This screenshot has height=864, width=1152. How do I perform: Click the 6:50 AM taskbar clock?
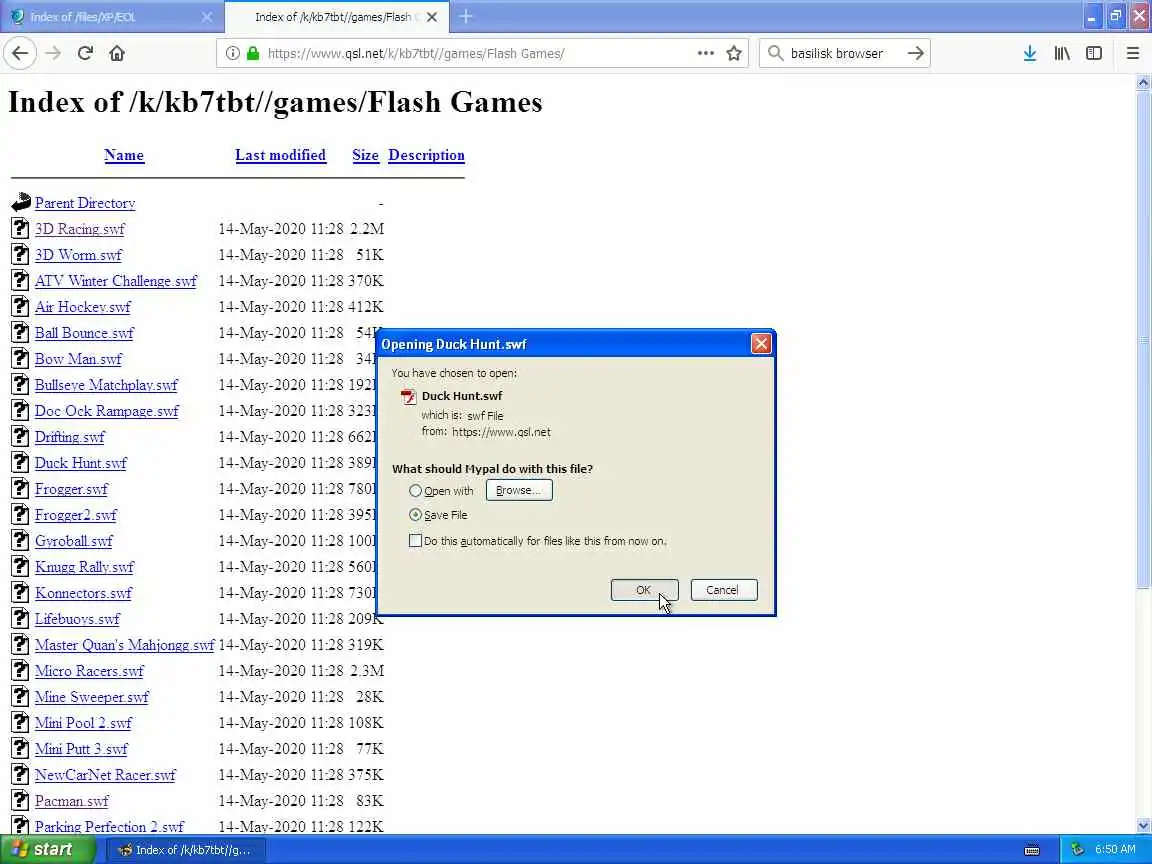[1115, 849]
